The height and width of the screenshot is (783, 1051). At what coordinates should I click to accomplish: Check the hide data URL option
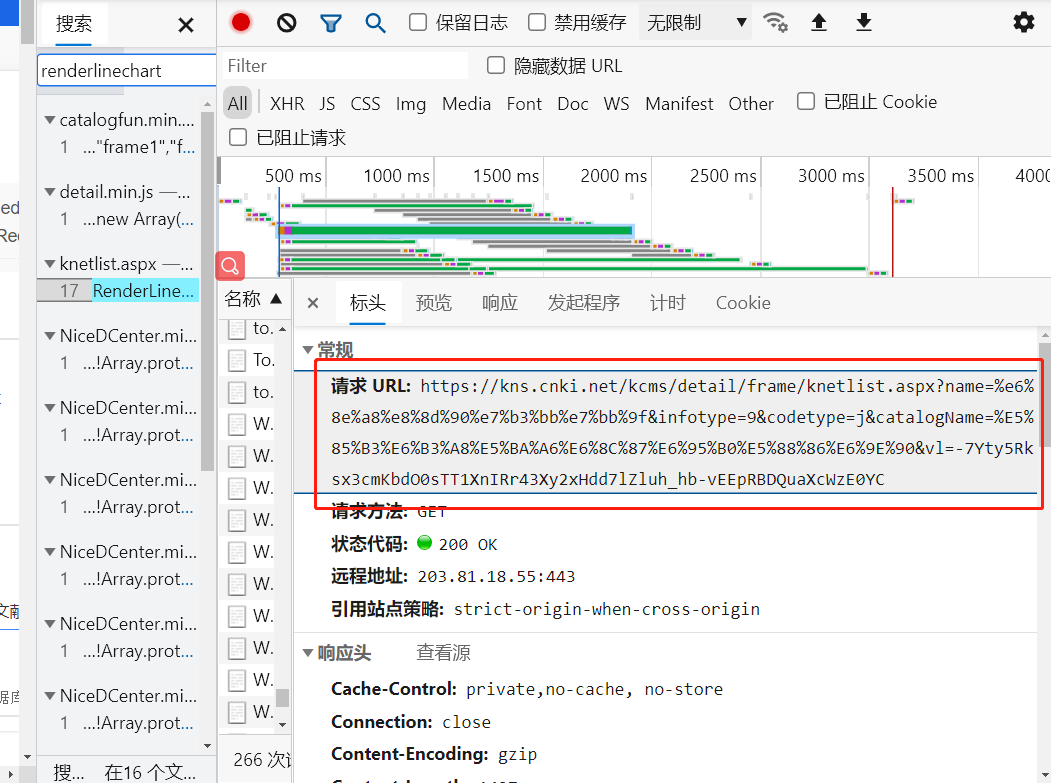[x=496, y=66]
